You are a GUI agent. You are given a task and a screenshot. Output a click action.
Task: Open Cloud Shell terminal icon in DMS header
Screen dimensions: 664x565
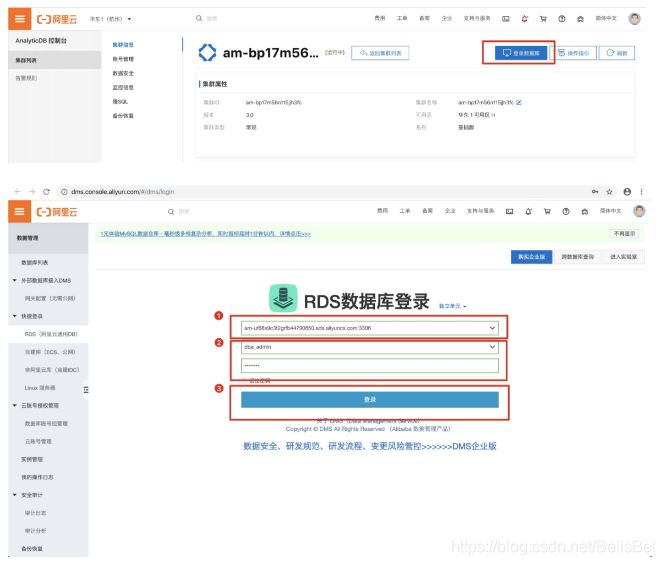[x=509, y=211]
